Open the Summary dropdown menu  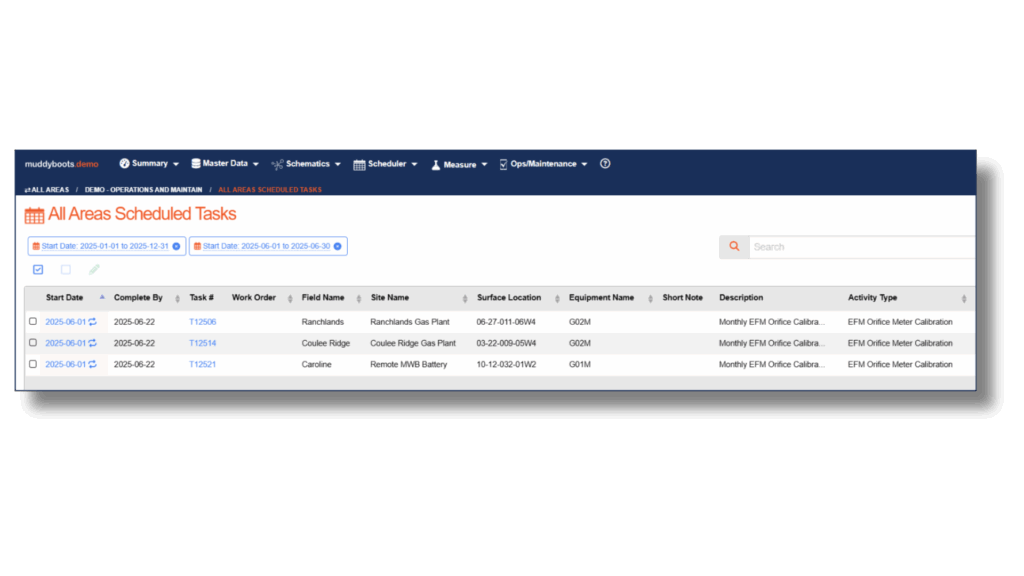pyautogui.click(x=149, y=164)
